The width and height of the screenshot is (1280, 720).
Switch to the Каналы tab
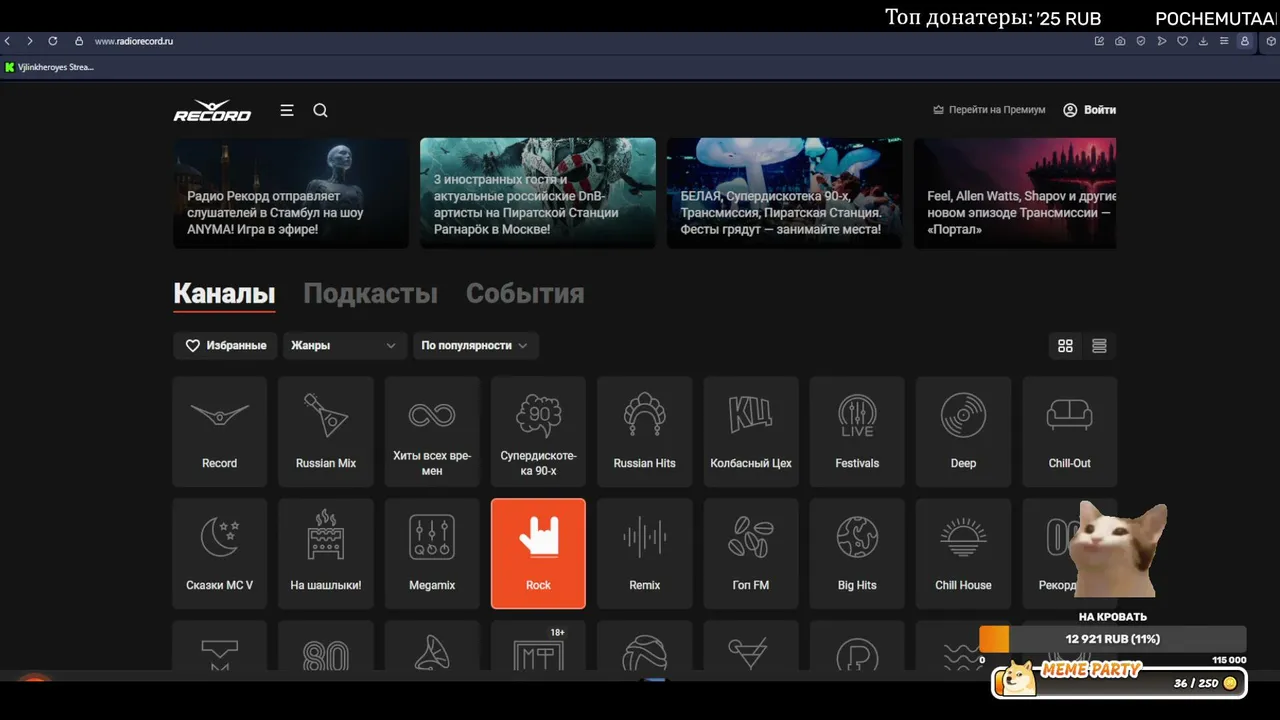point(224,294)
